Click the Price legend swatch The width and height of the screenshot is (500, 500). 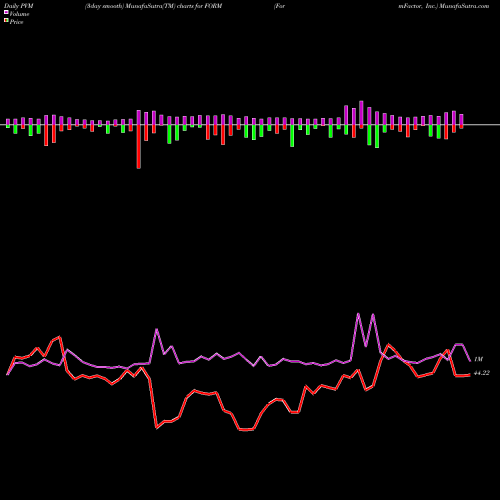coord(6,21)
